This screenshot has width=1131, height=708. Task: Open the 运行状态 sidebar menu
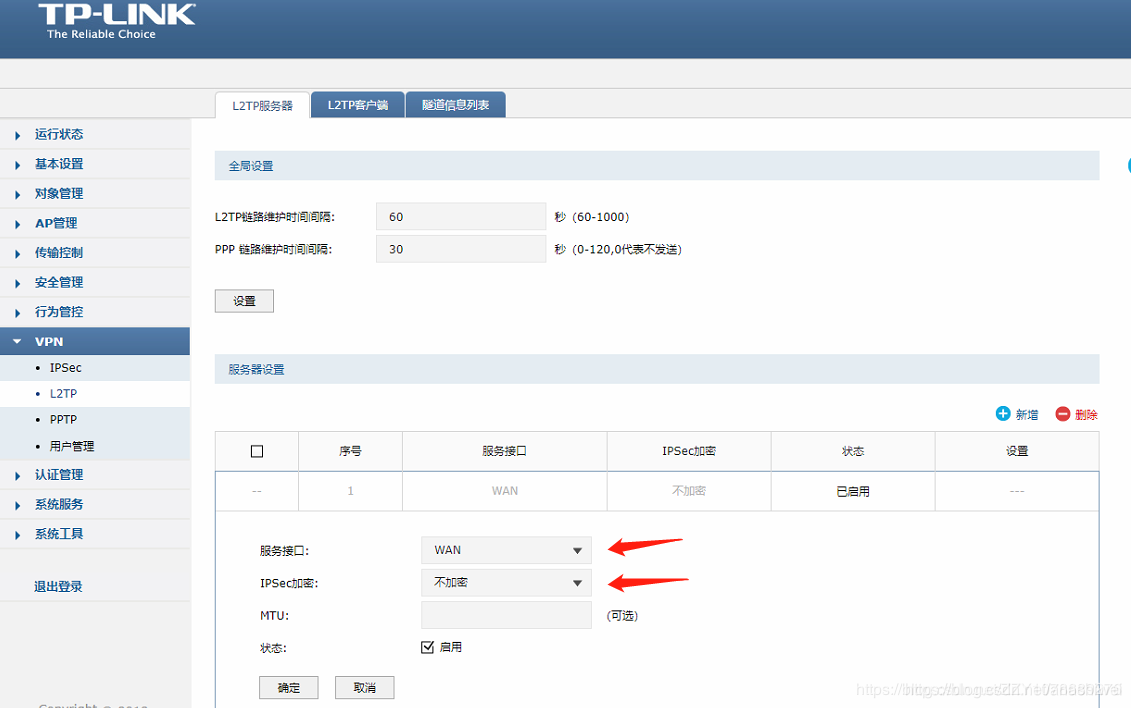[59, 134]
